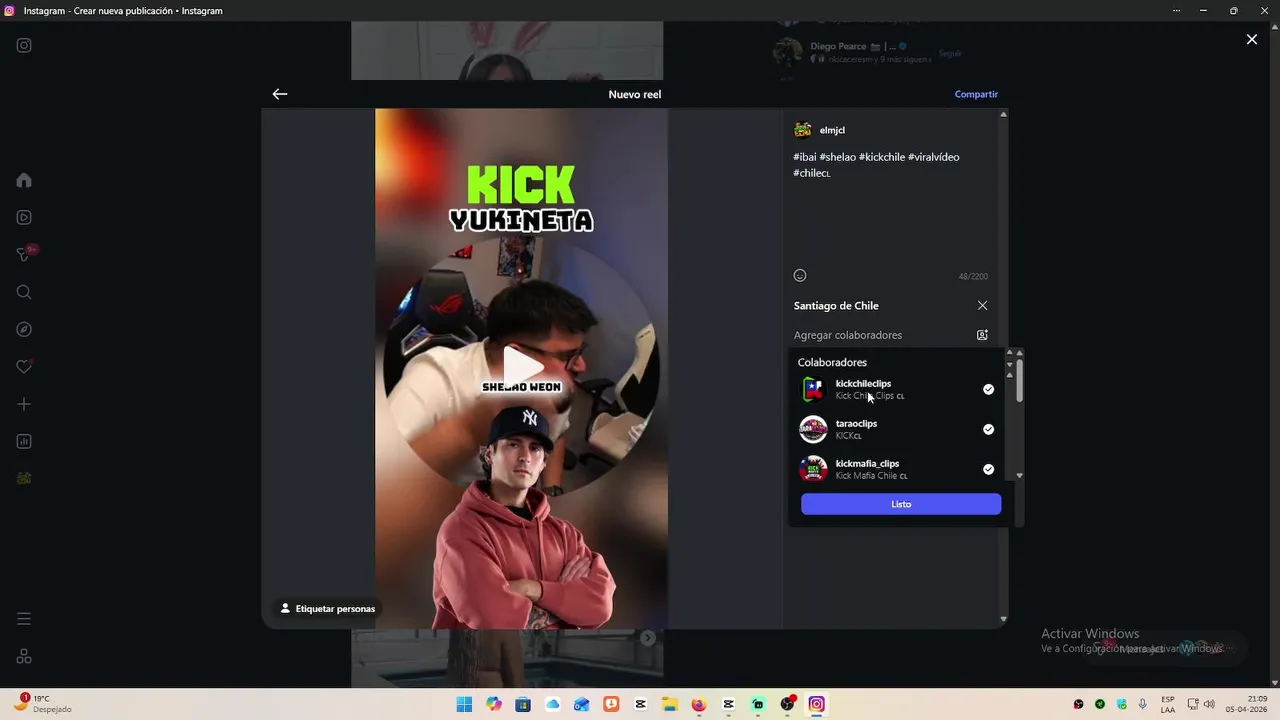Viewport: 1280px width, 720px height.
Task: Click the elmjcl username at the top of the caption
Action: [832, 130]
